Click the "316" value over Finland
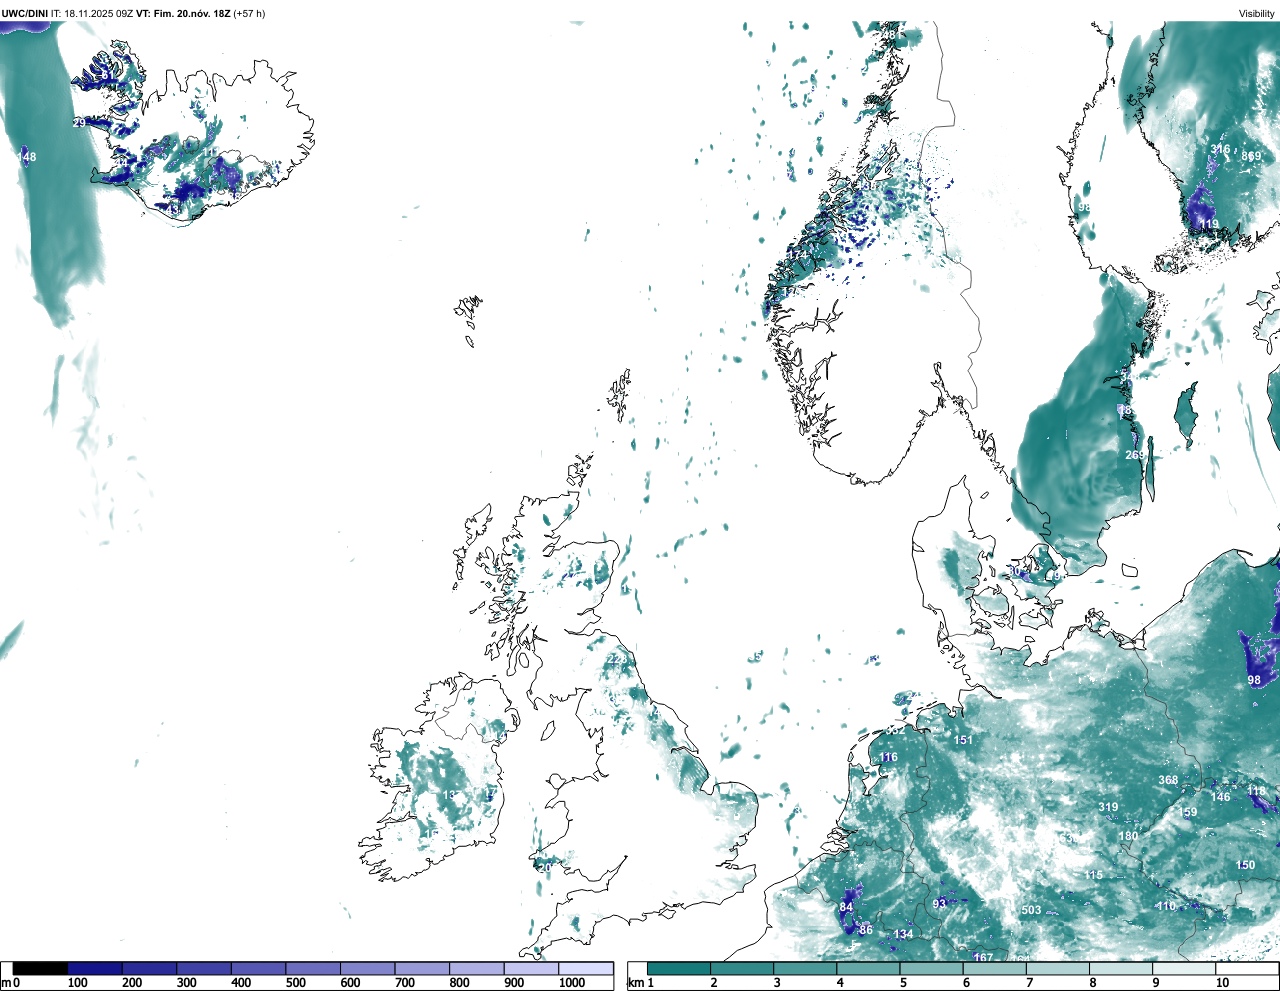This screenshot has width=1280, height=991. point(1220,150)
